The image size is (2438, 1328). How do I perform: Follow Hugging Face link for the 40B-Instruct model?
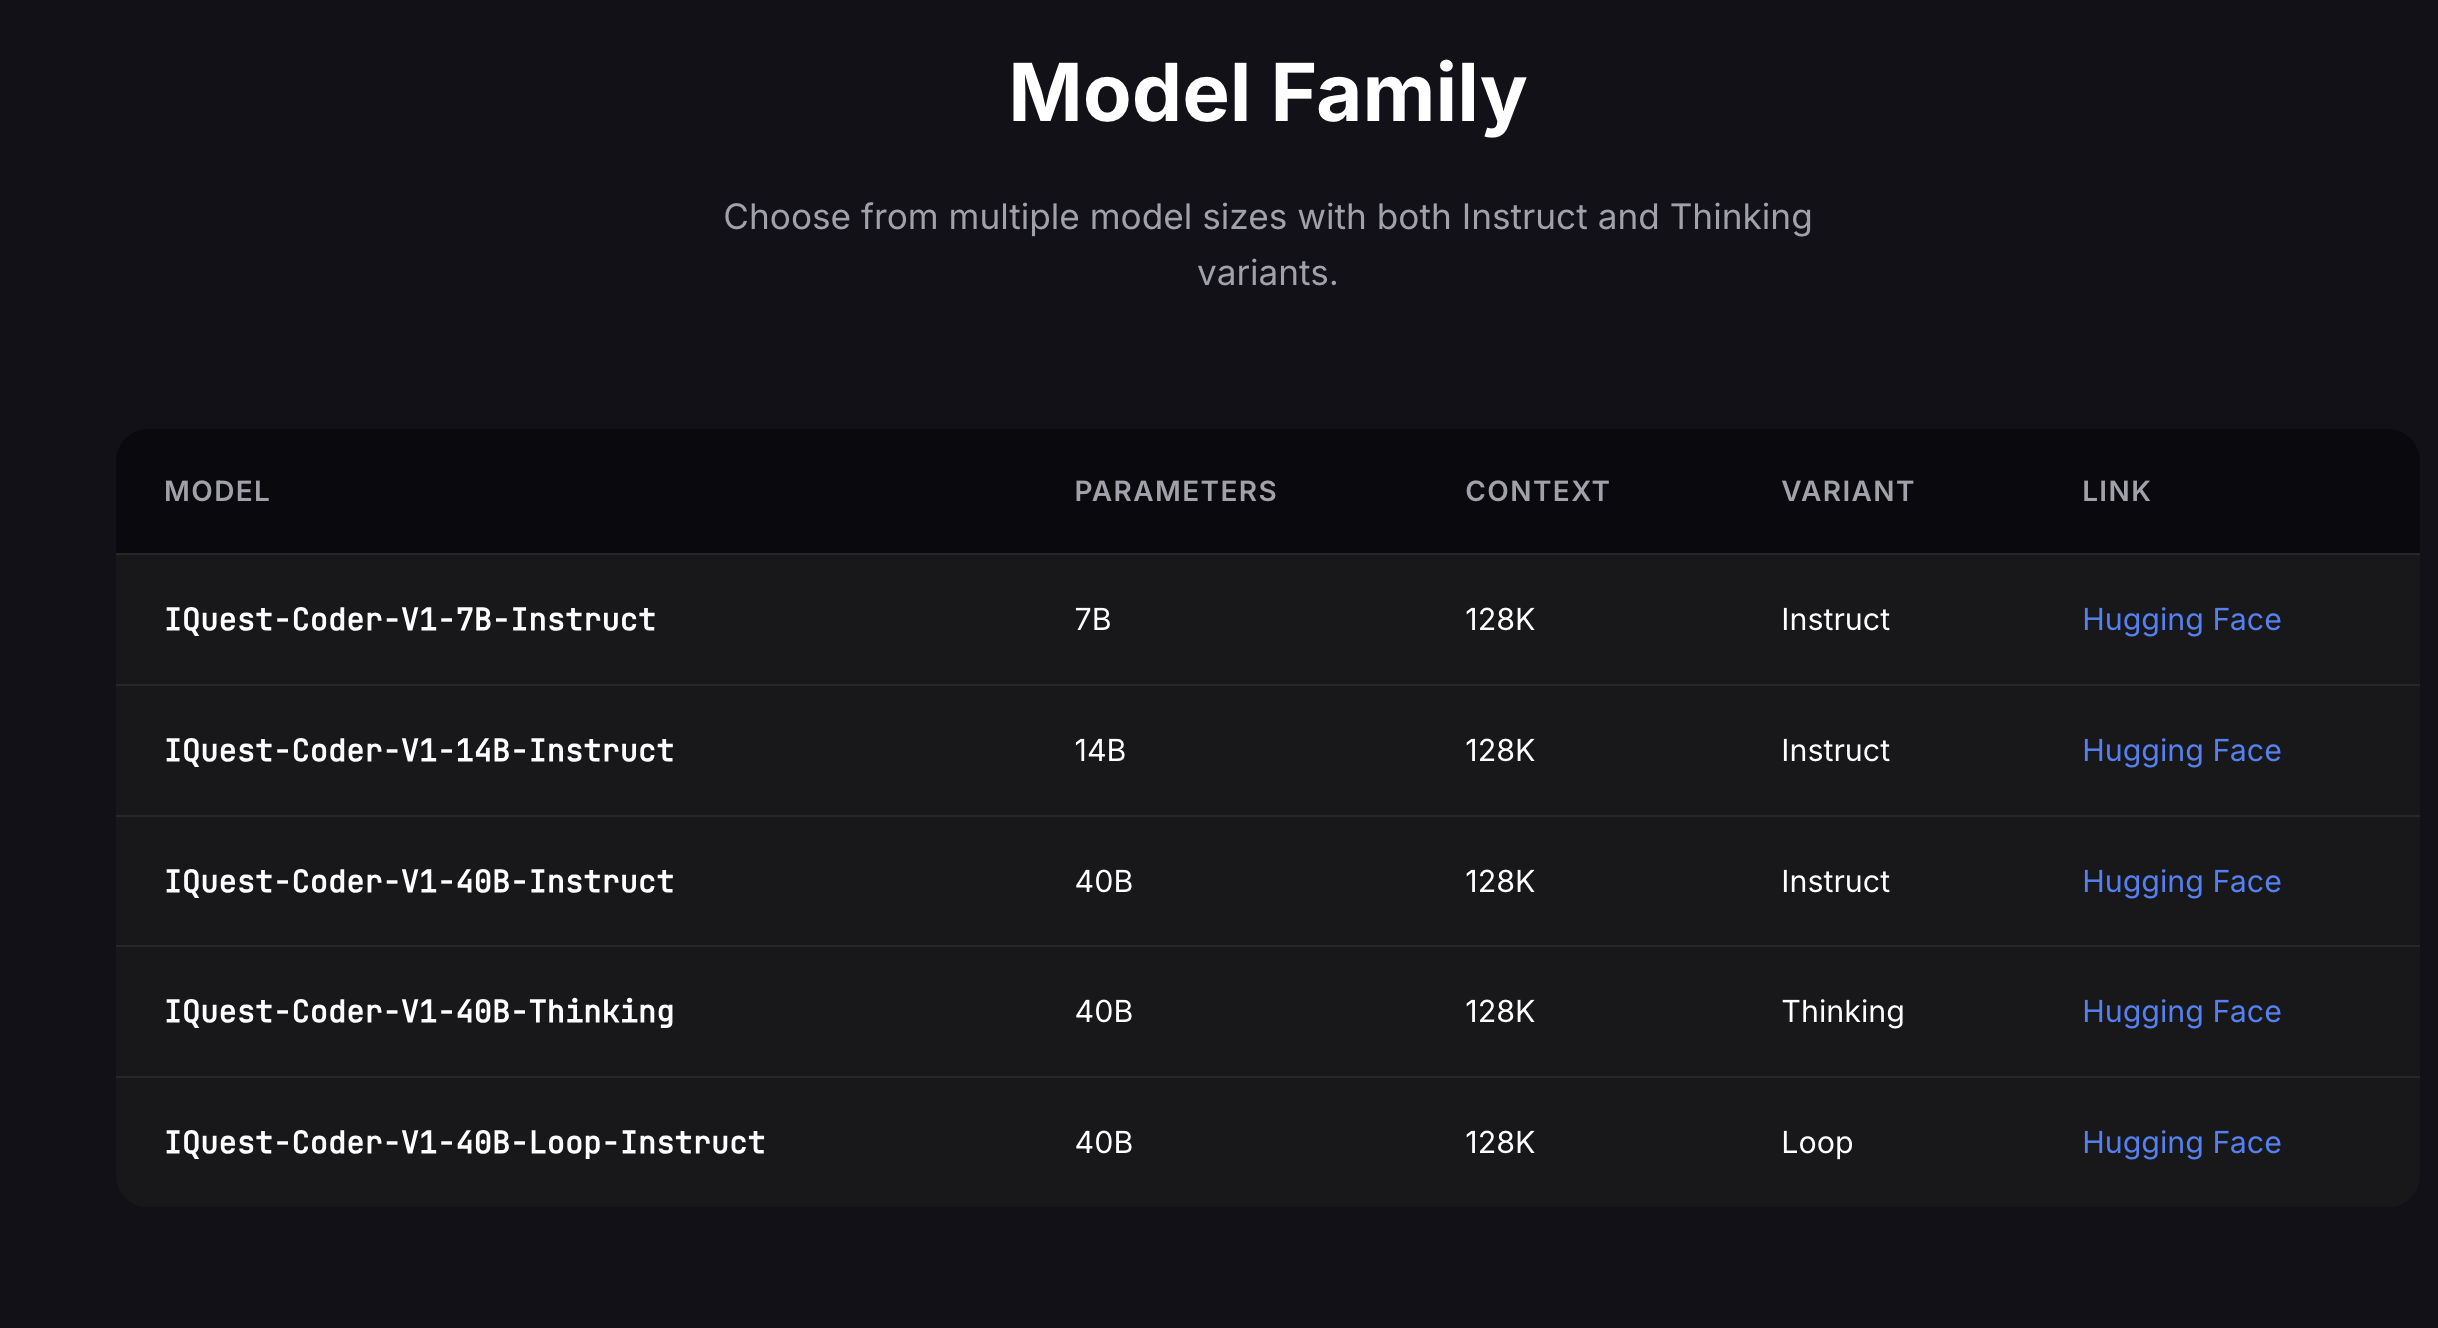point(2181,882)
